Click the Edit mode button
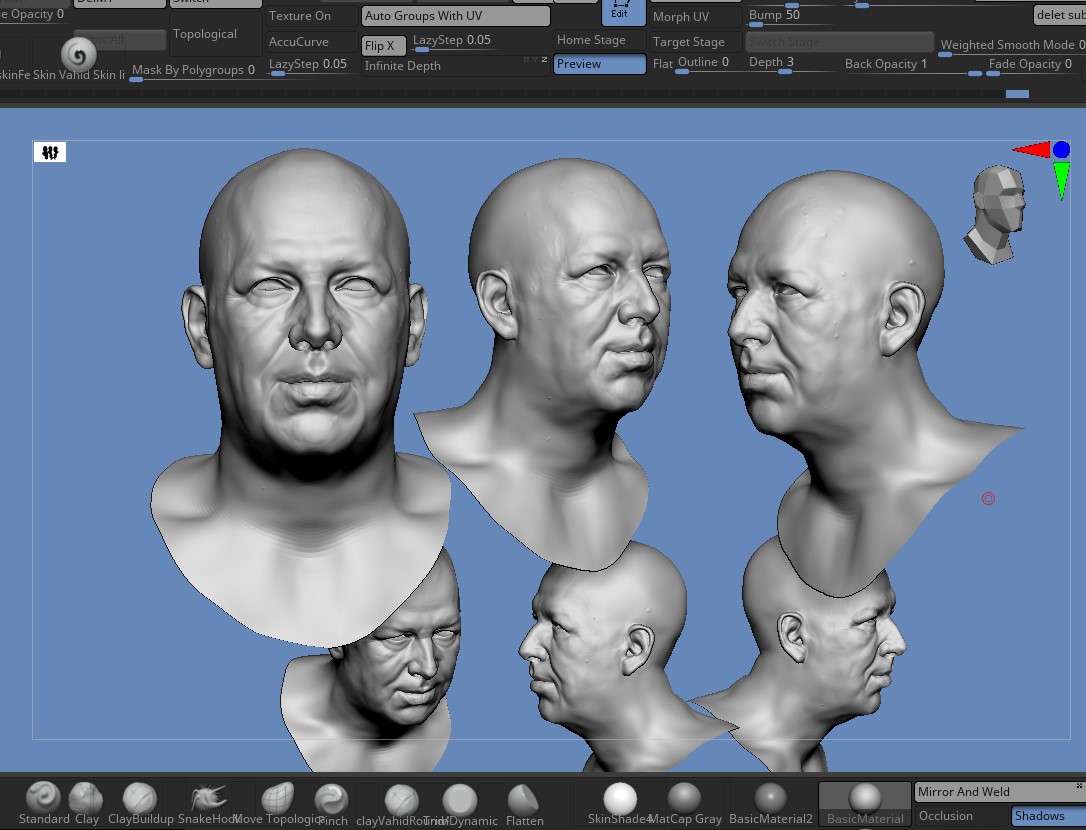Viewport: 1086px width, 830px height. pyautogui.click(x=619, y=12)
